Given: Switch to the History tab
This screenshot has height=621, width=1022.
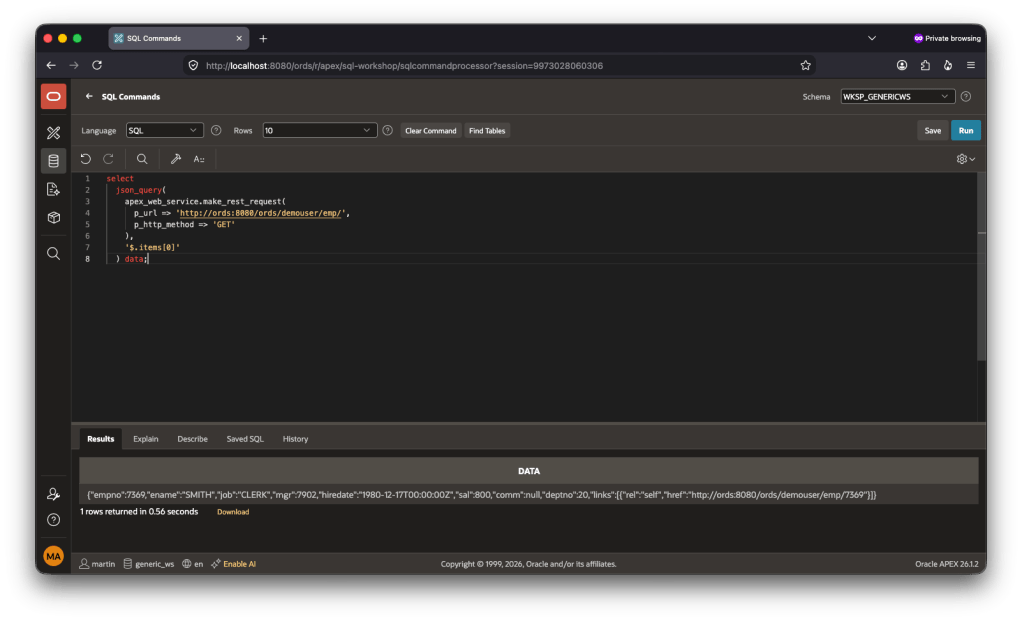Looking at the screenshot, I should 295,439.
